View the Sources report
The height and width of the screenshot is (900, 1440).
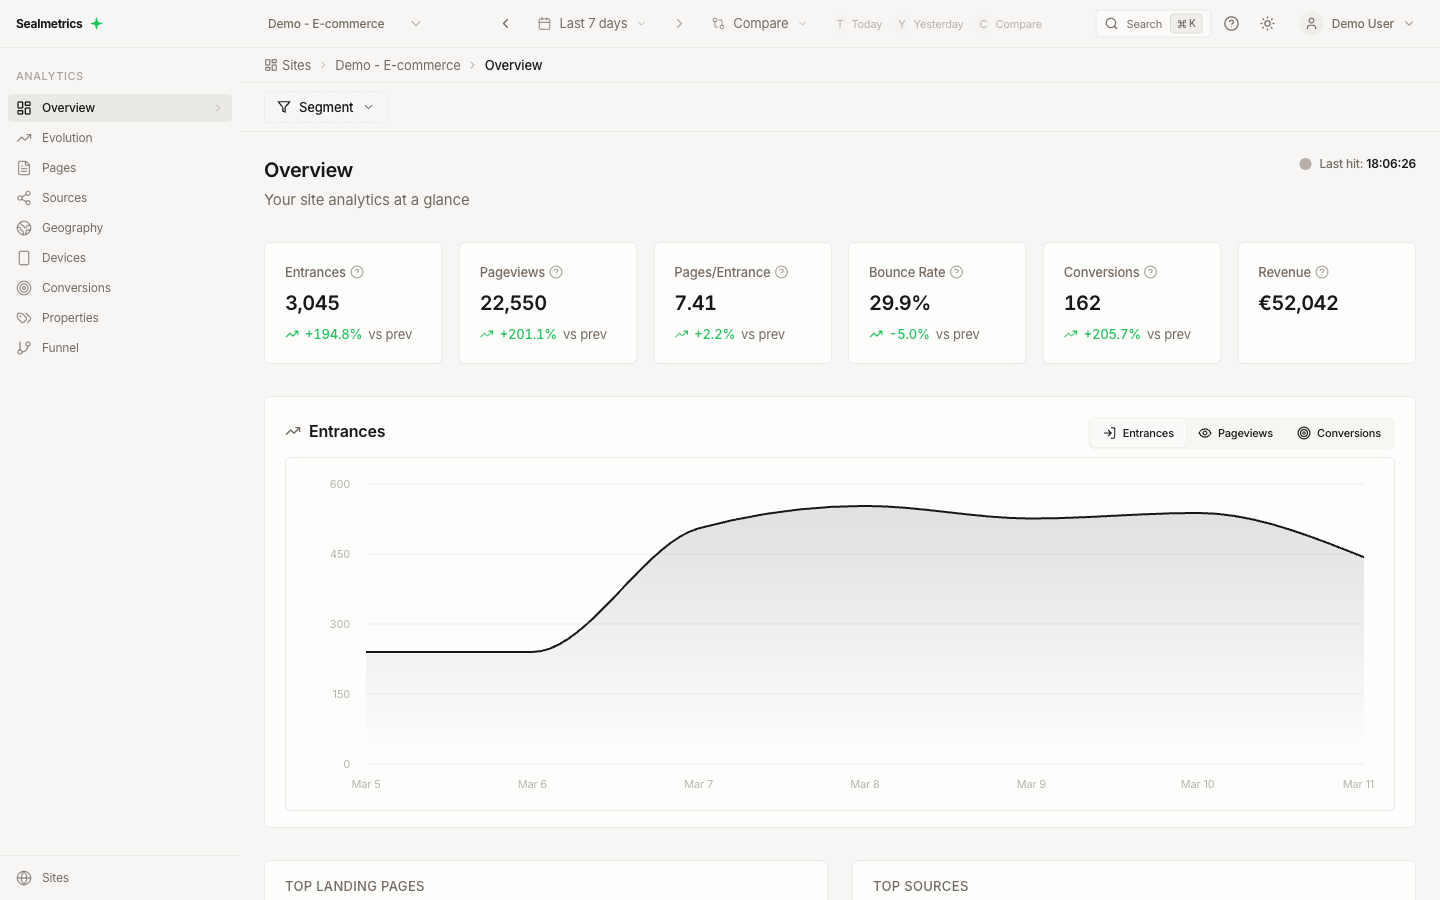point(64,197)
